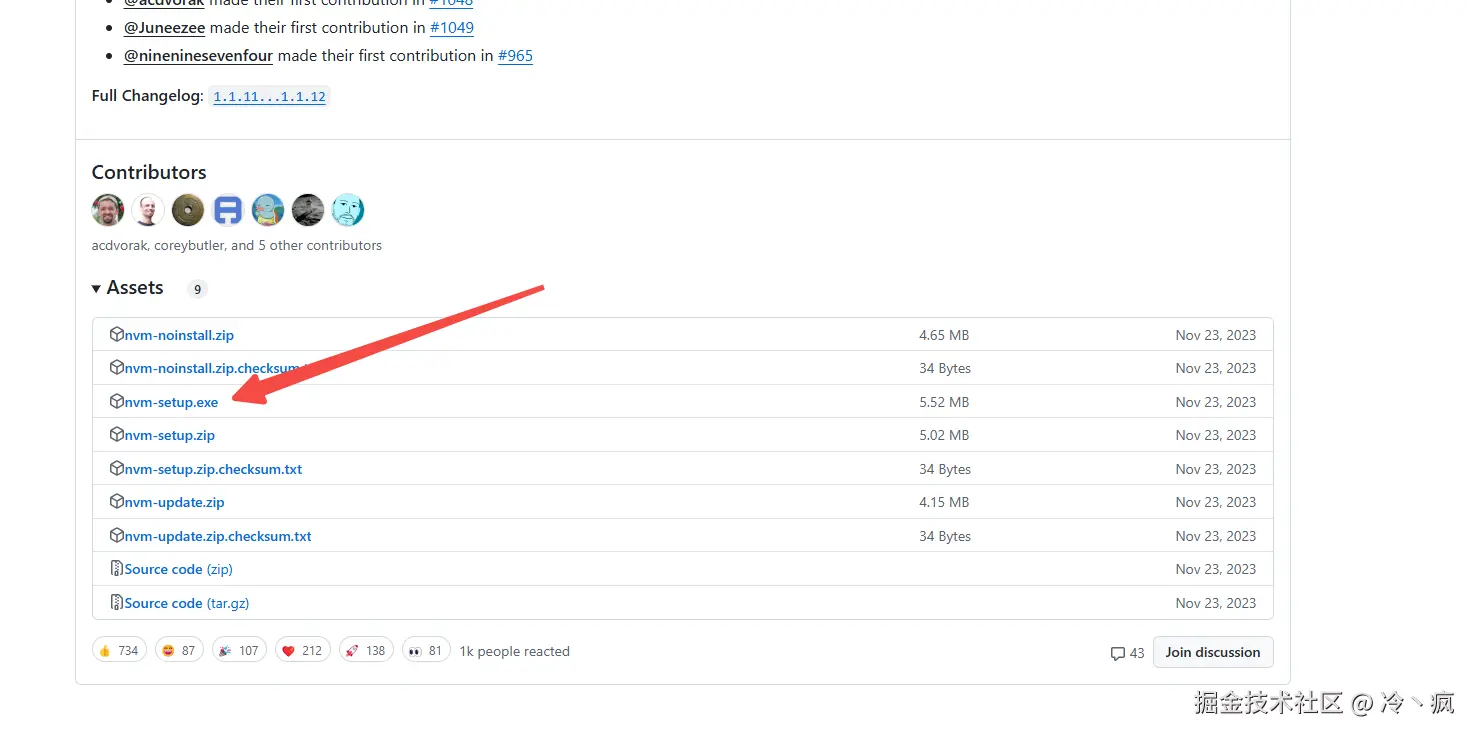
Task: Open acdvorak contributor avatar
Action: coord(108,210)
